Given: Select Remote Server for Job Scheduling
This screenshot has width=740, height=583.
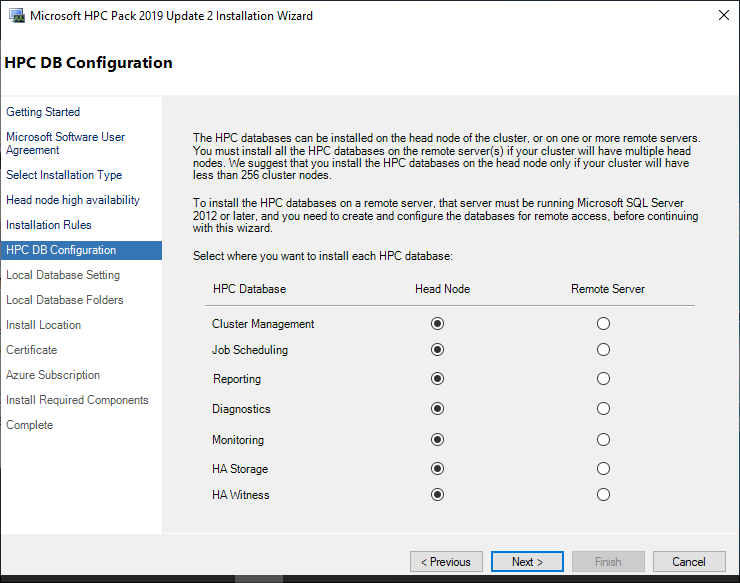Looking at the screenshot, I should pyautogui.click(x=603, y=350).
